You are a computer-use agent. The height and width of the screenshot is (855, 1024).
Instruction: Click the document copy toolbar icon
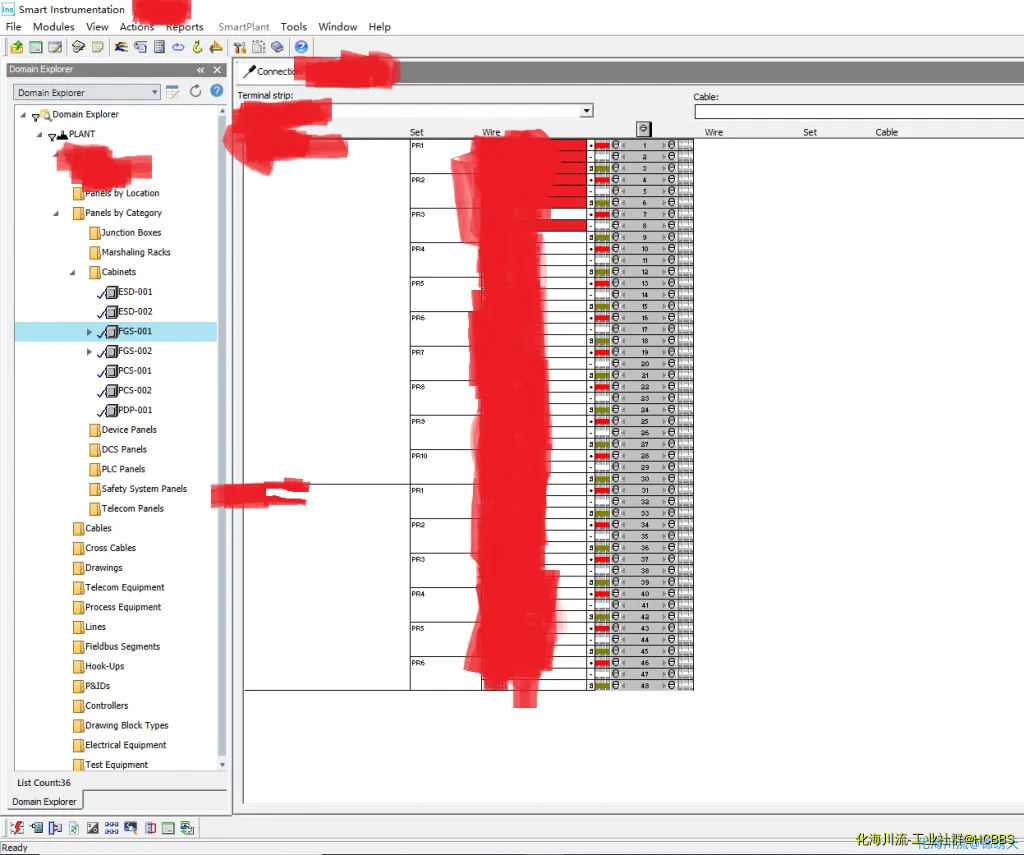140,47
